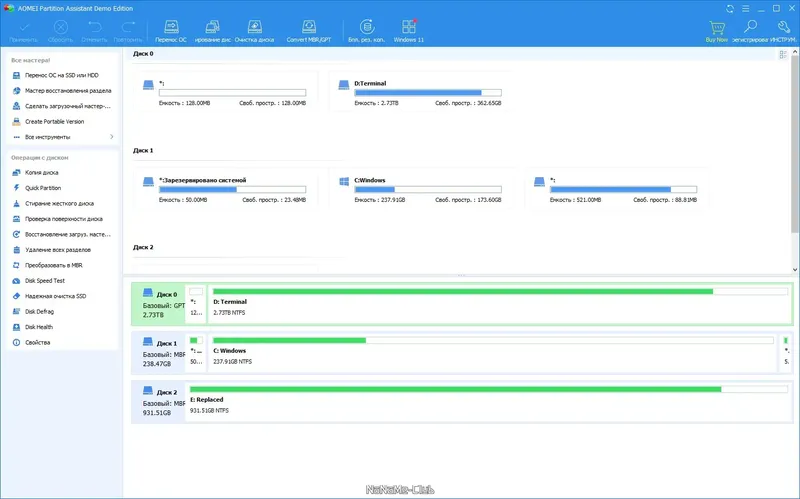Open Сделать загрузочный мастер in the sidebar
800x499 pixels.
(61, 106)
